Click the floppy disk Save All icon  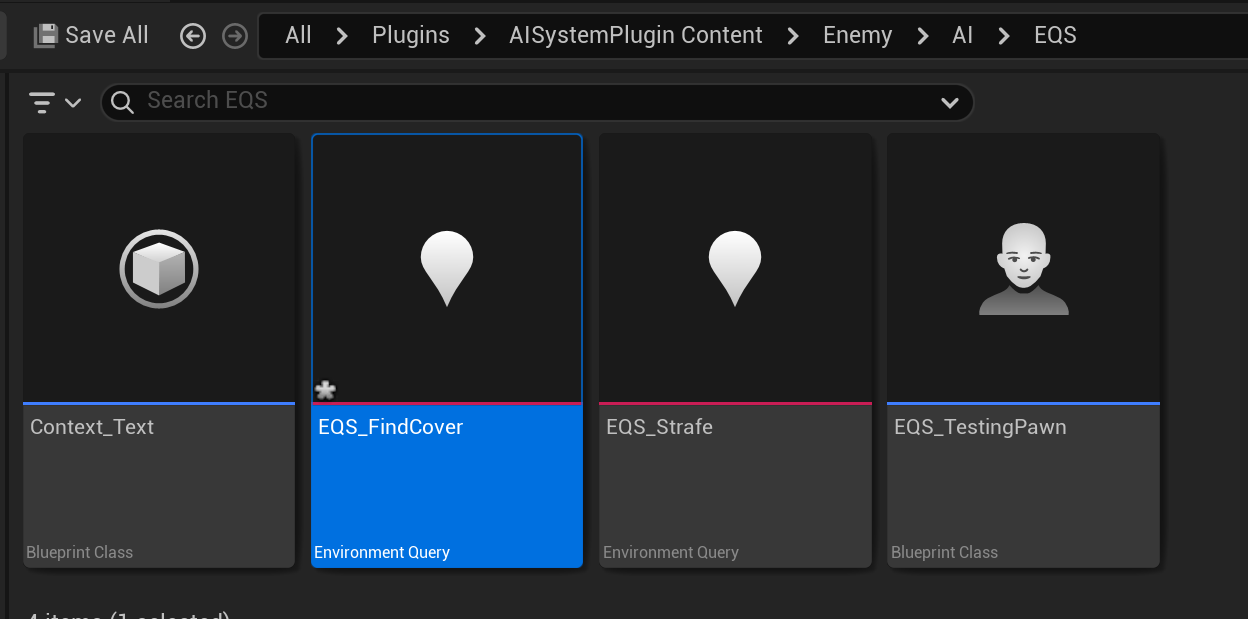pyautogui.click(x=46, y=36)
